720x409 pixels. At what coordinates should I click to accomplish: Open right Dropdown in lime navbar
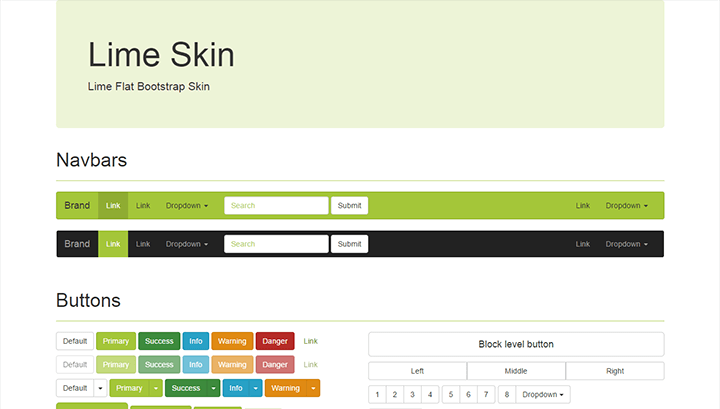(626, 205)
